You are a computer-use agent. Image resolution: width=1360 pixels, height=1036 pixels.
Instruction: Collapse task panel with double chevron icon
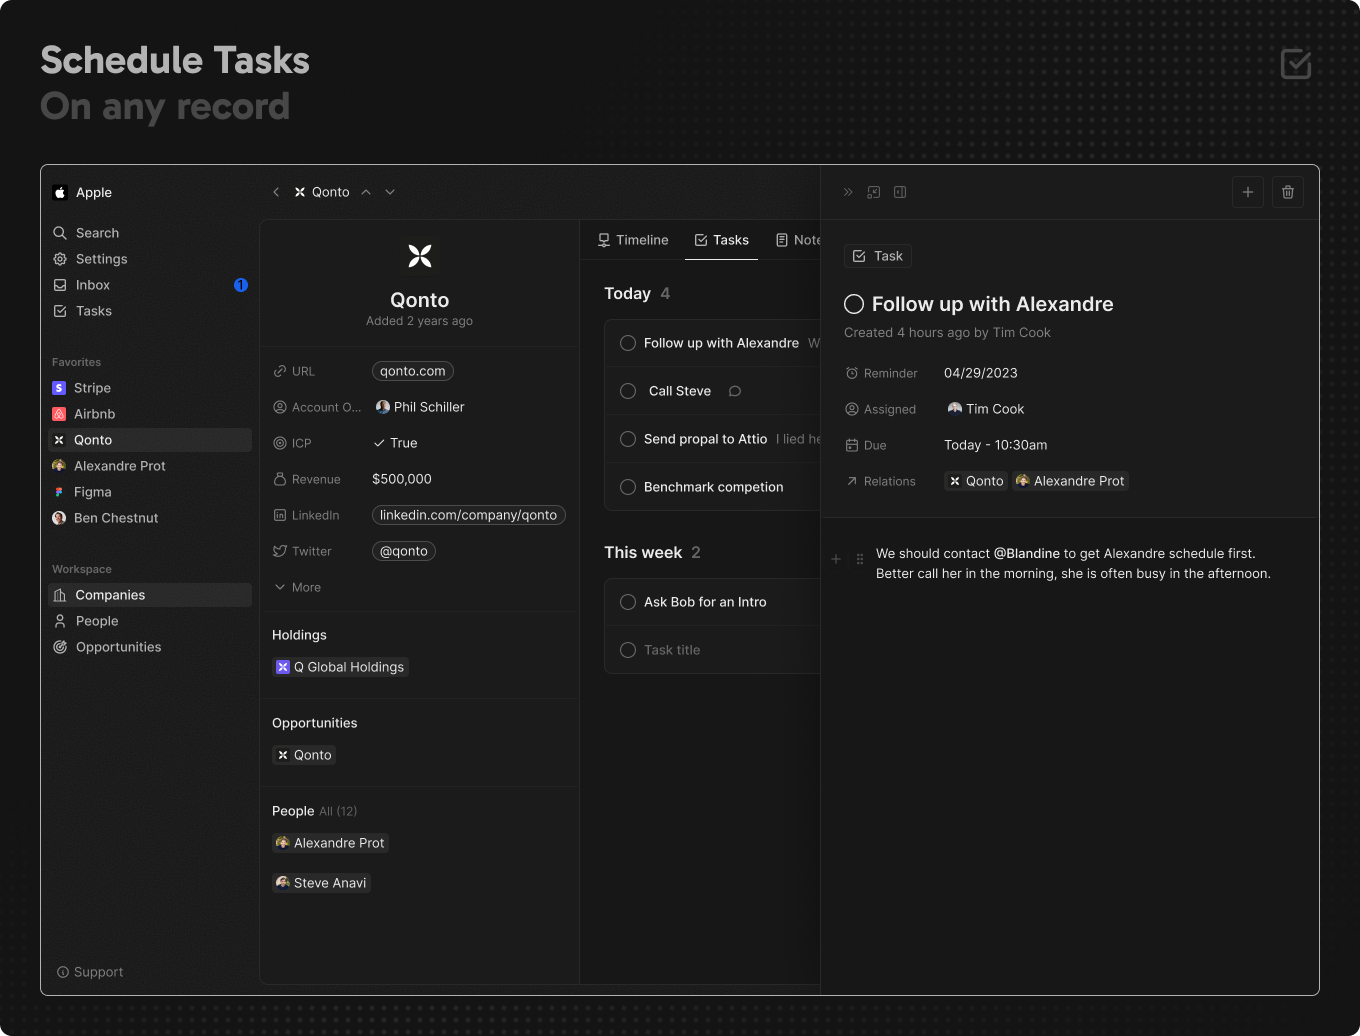848,192
